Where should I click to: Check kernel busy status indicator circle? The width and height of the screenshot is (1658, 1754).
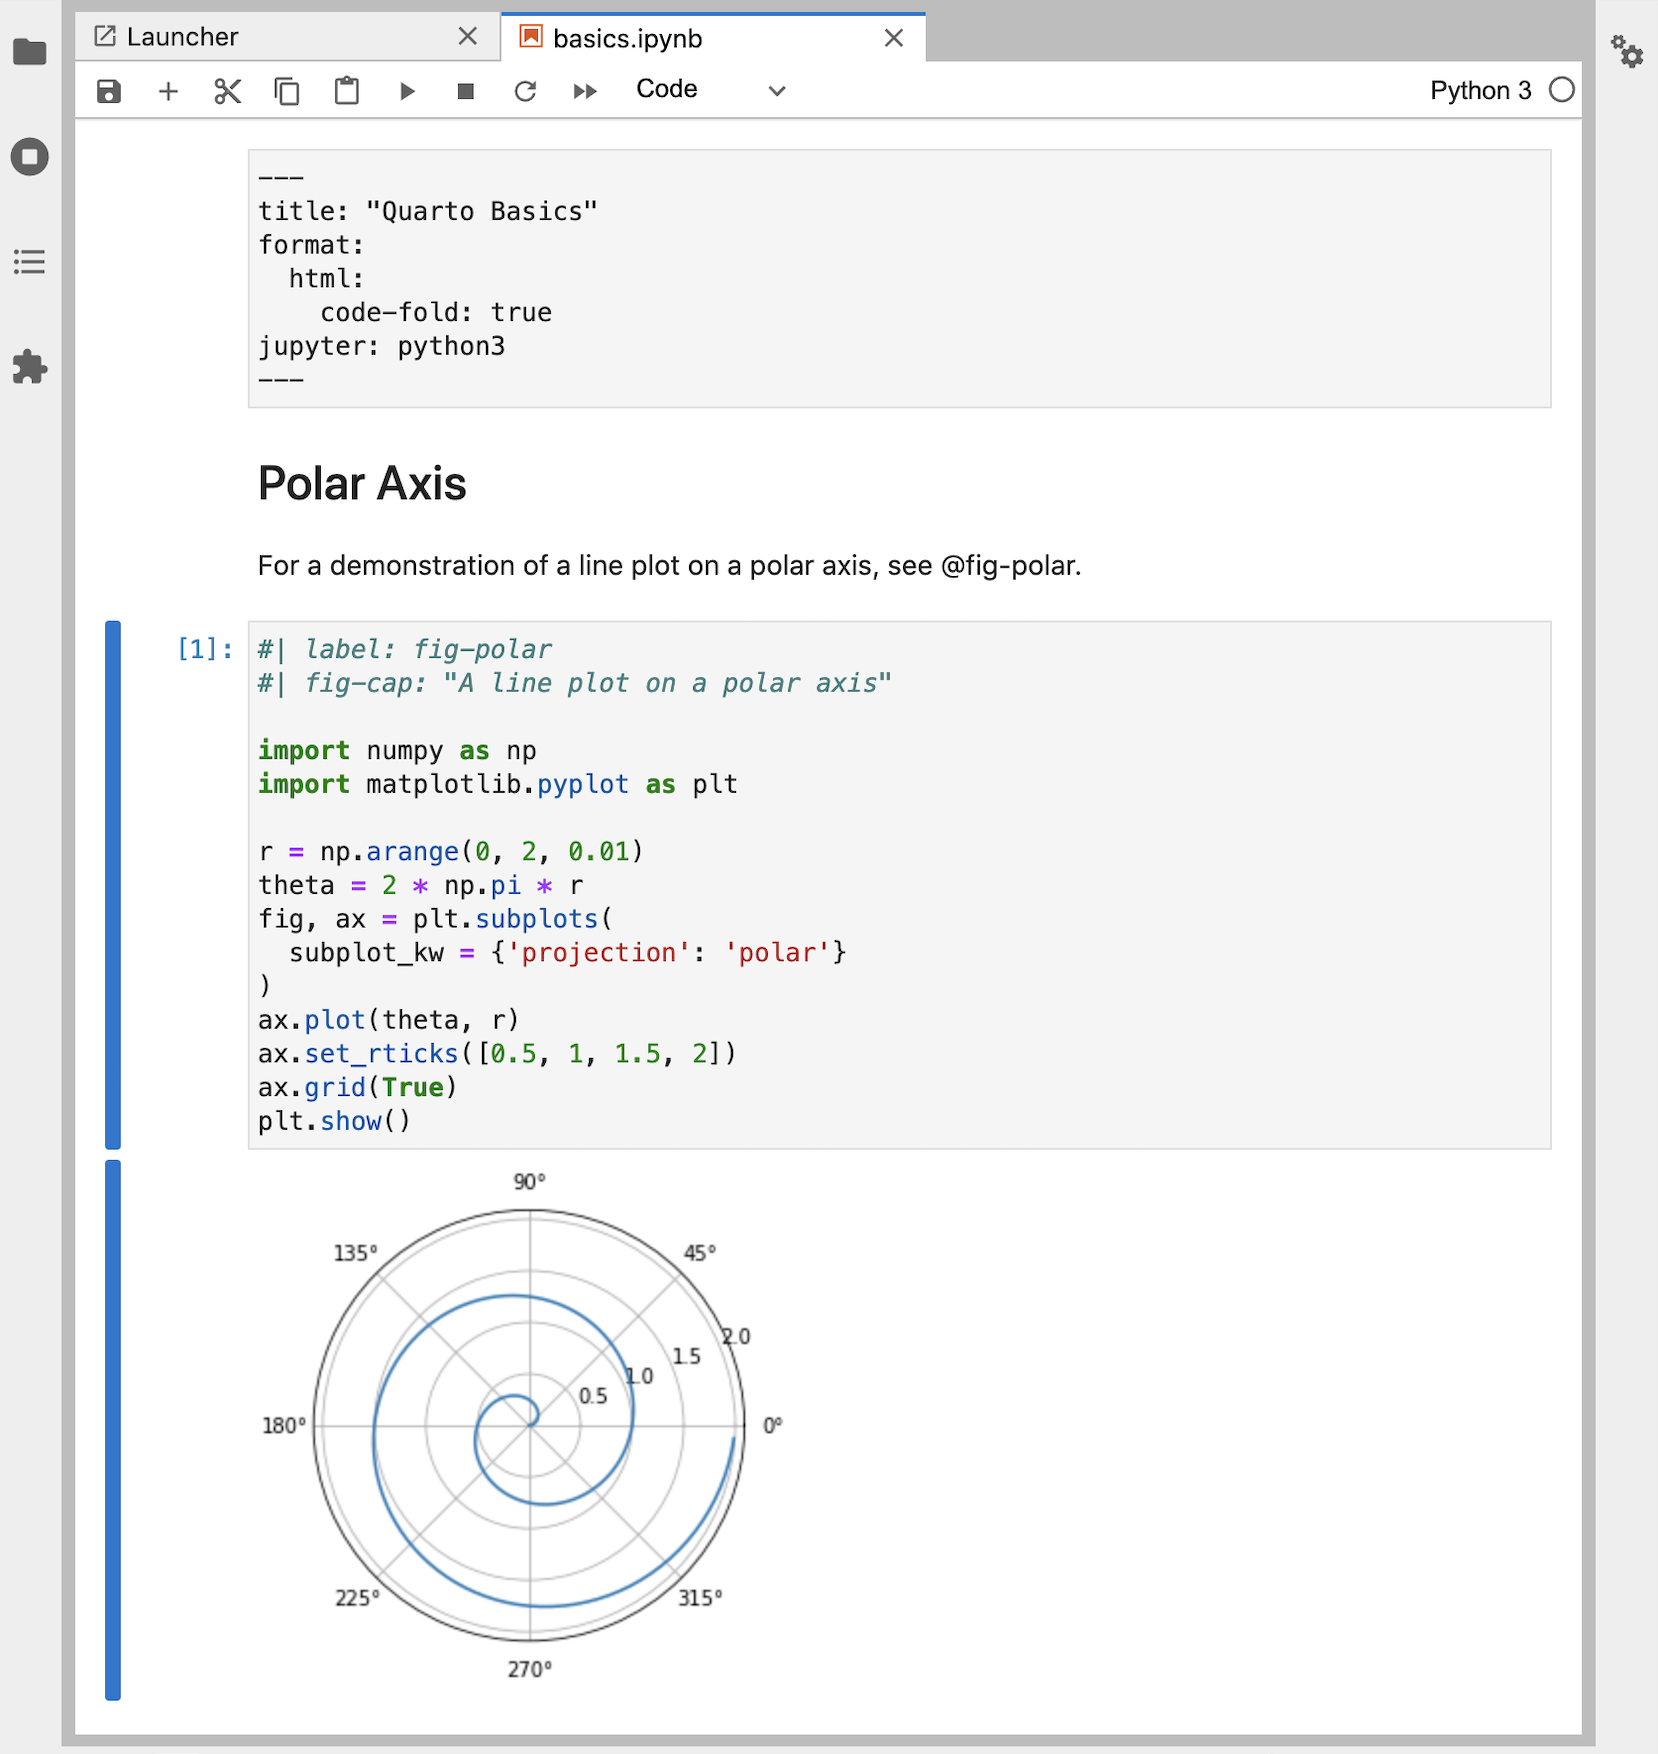point(1562,90)
